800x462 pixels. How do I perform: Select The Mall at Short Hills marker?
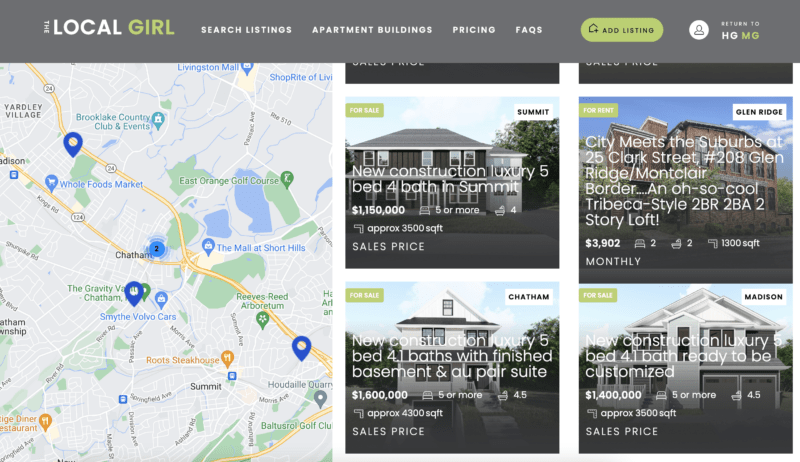coord(208,246)
